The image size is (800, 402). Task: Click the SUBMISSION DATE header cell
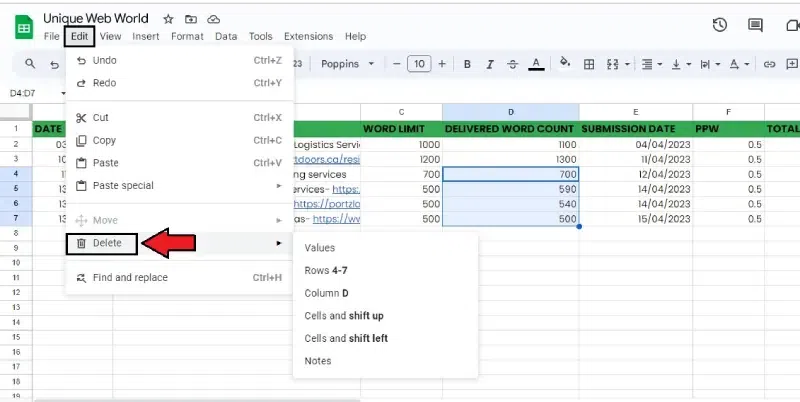click(636, 129)
